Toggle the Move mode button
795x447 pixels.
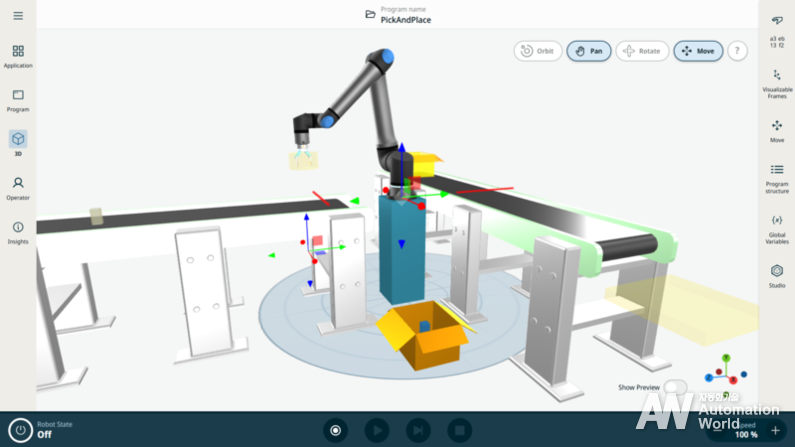point(698,51)
